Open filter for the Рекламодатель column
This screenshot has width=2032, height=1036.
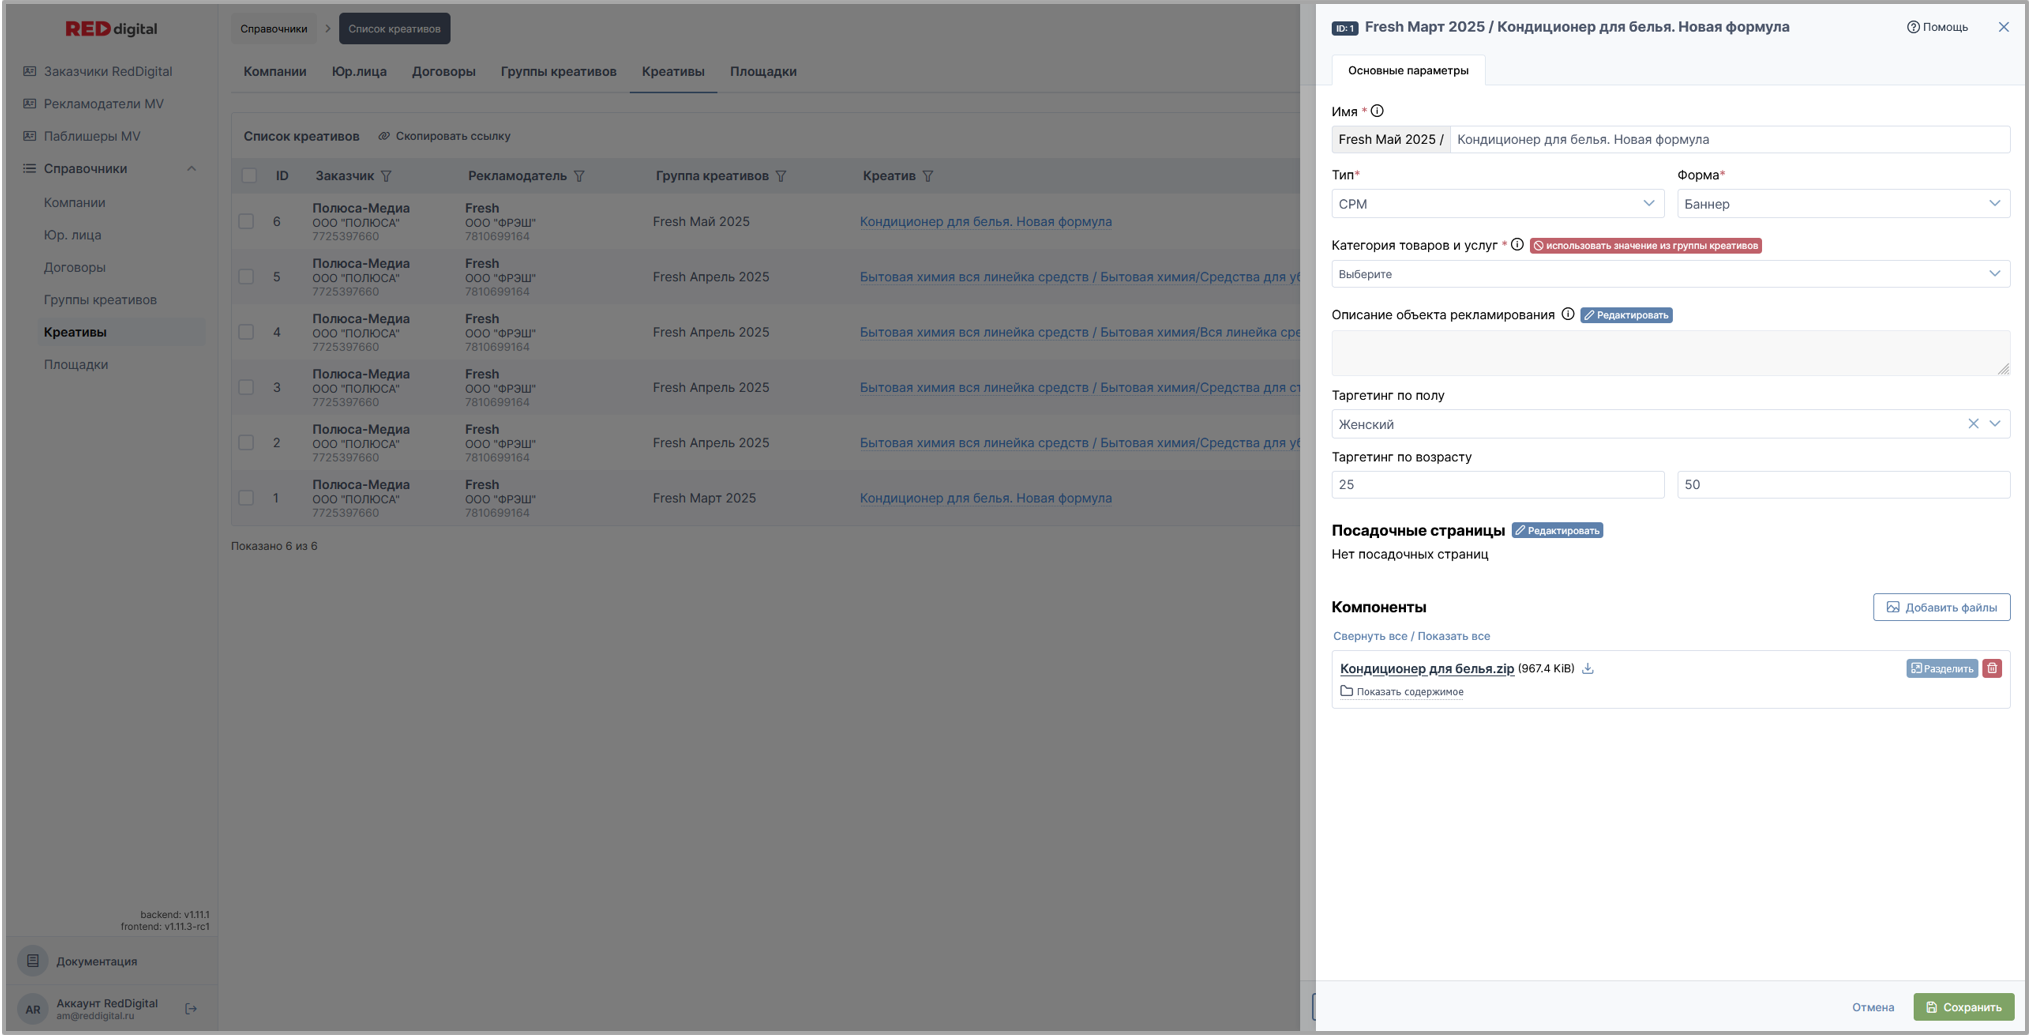coord(579,176)
